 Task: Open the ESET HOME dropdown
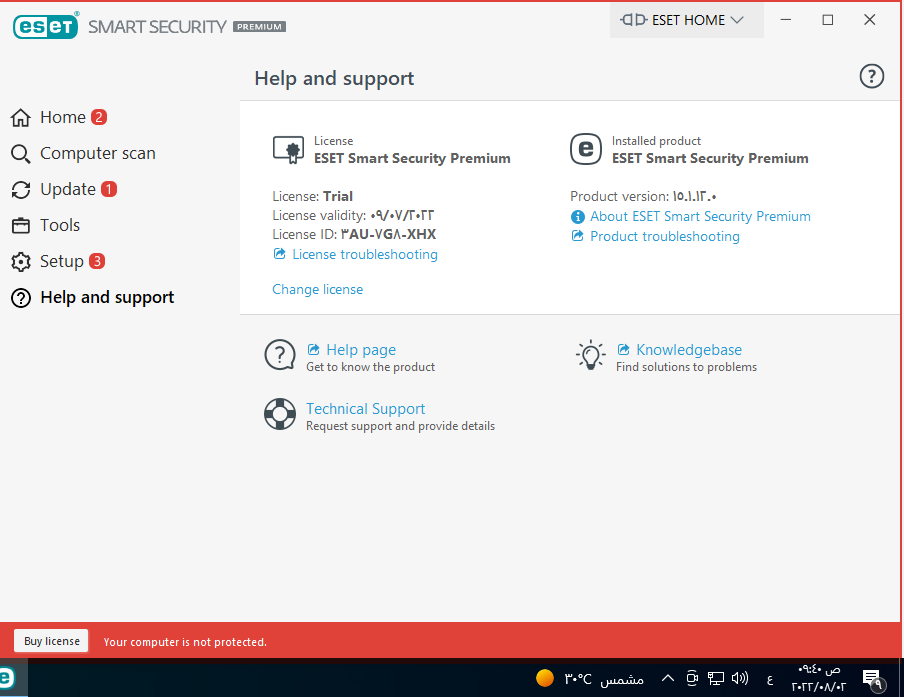686,20
